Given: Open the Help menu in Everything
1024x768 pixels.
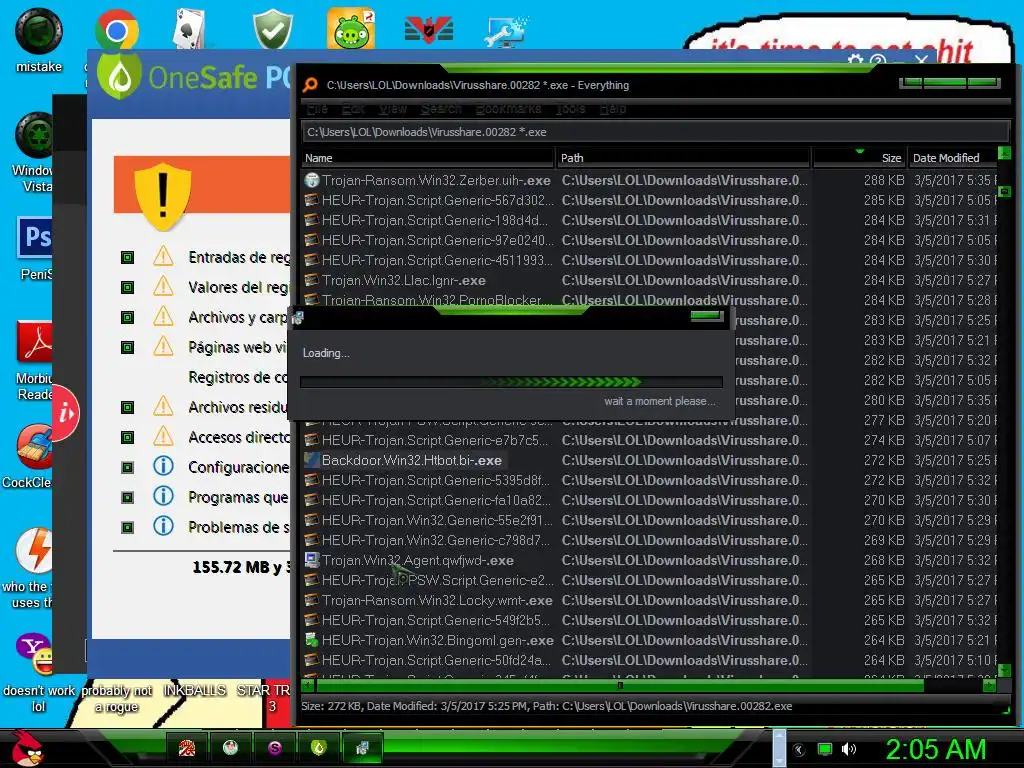Looking at the screenshot, I should [x=613, y=108].
